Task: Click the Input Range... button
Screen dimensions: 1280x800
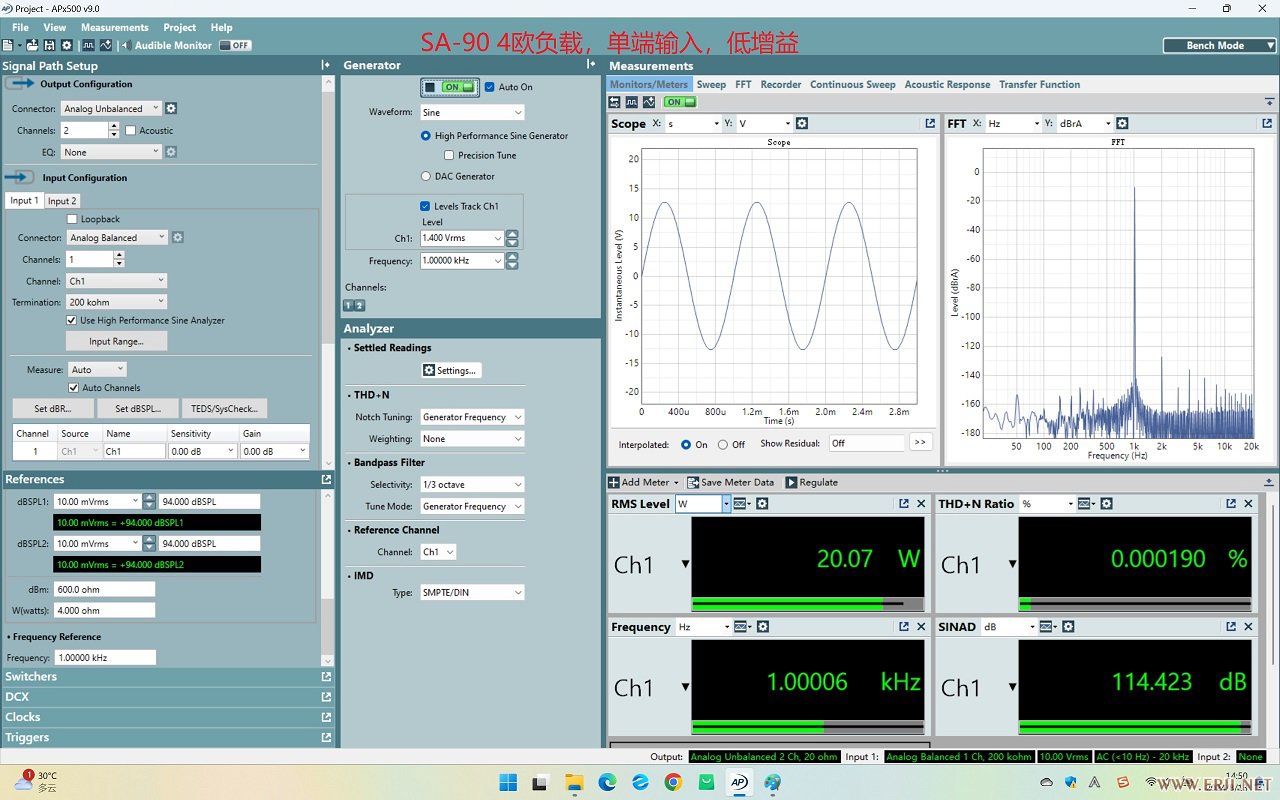Action: click(x=116, y=341)
